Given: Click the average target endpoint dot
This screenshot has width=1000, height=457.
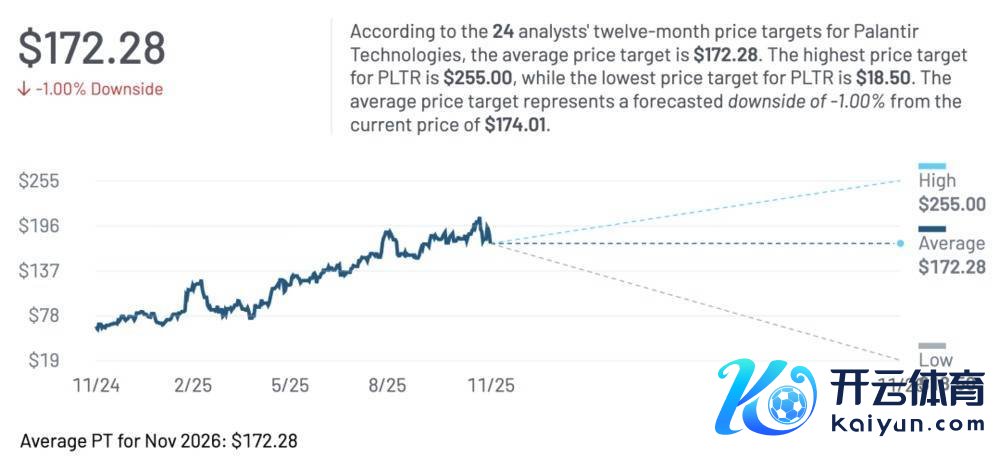Looking at the screenshot, I should (901, 243).
